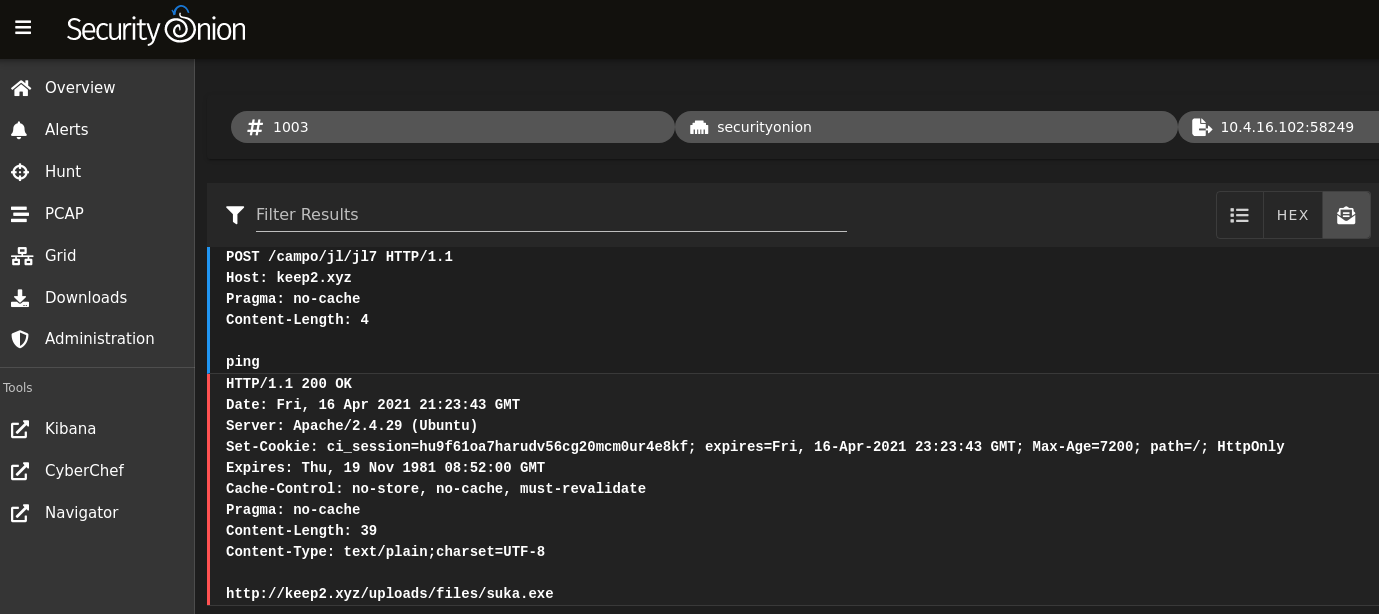Click the Overview home icon
Image resolution: width=1379 pixels, height=614 pixels.
pos(21,88)
